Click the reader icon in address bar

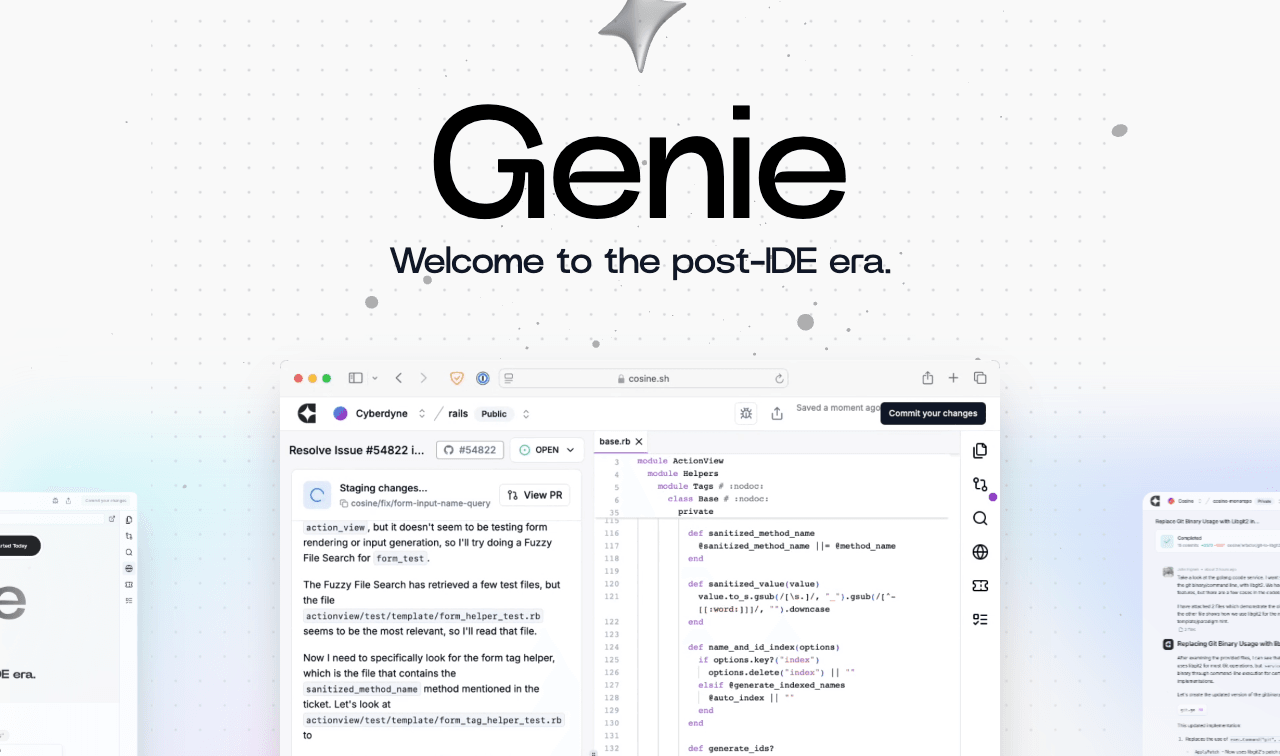(509, 379)
